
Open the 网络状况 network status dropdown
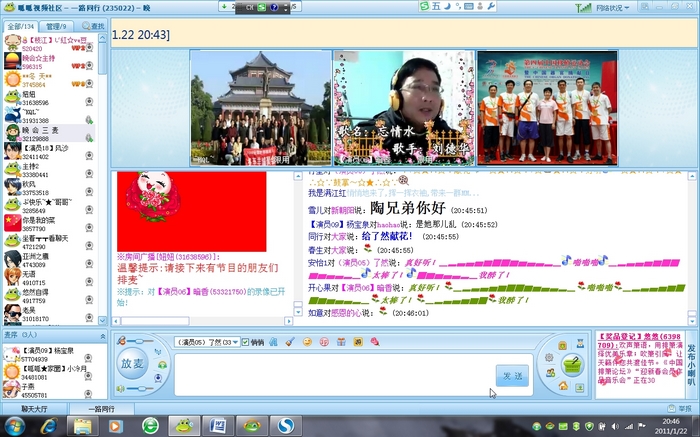click(612, 8)
